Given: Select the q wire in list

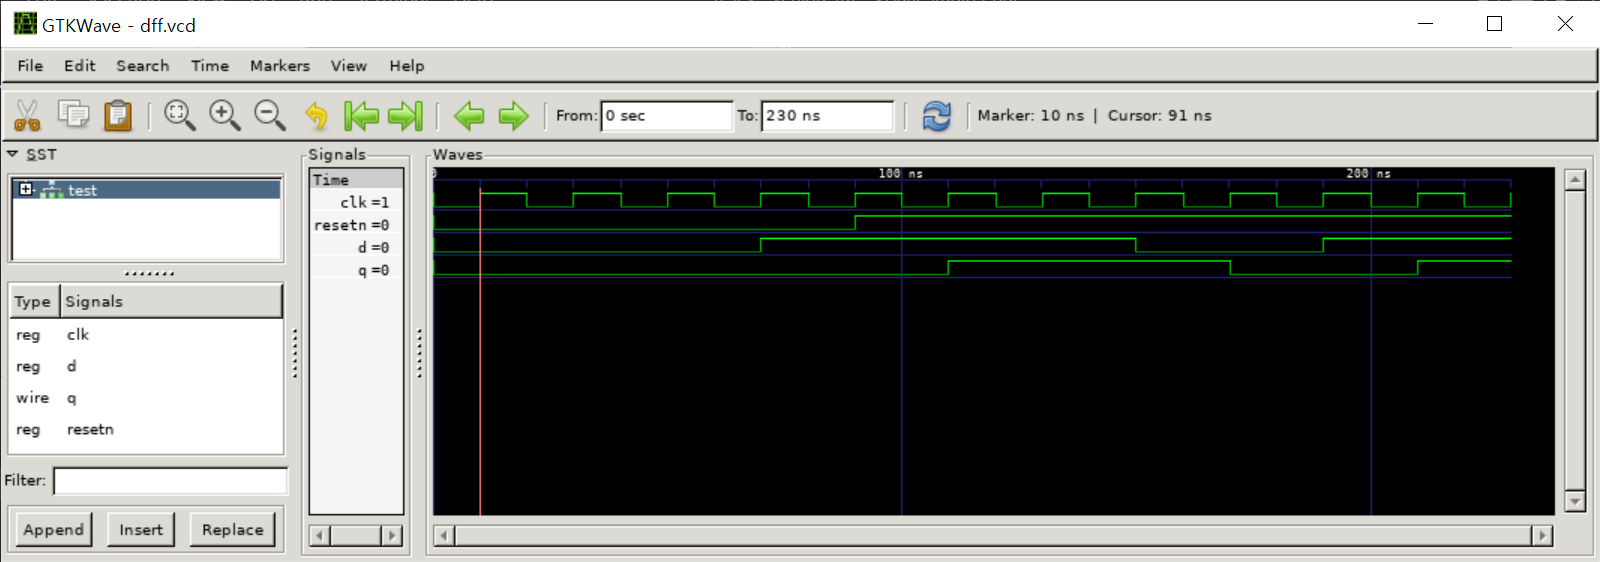Looking at the screenshot, I should click(x=147, y=398).
